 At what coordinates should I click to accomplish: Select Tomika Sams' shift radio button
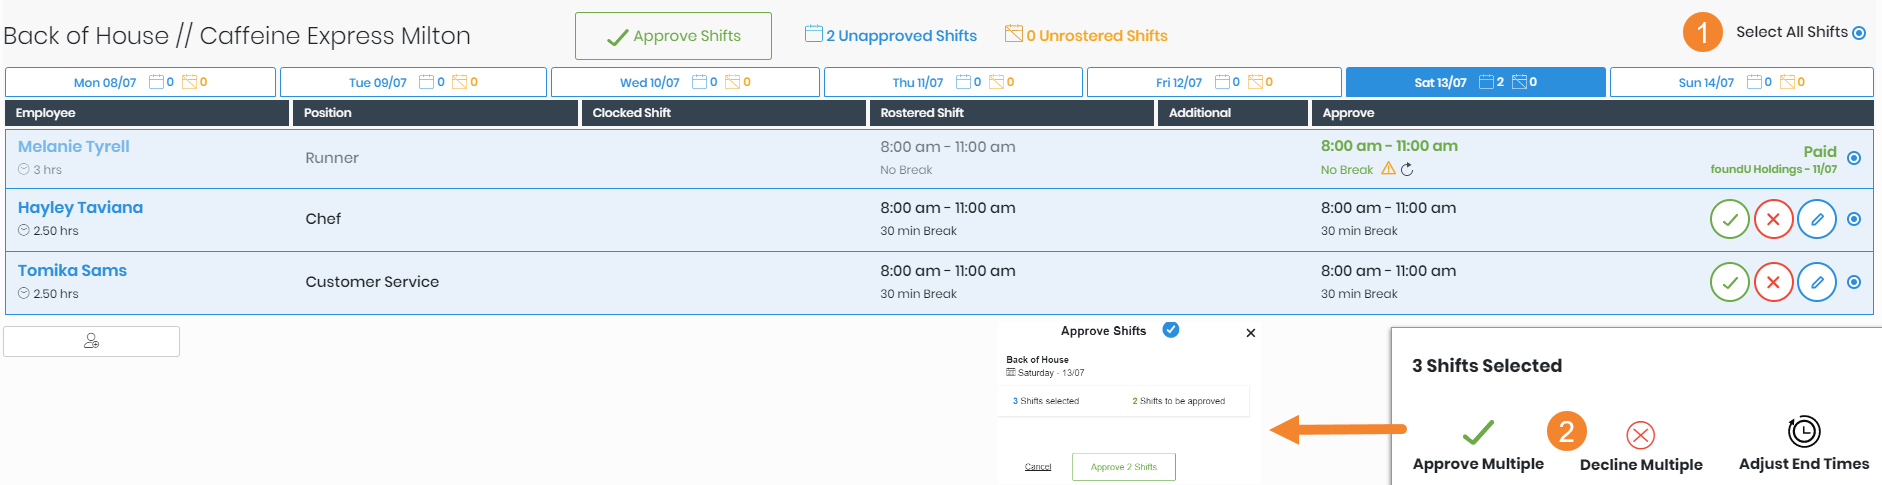tap(1854, 282)
